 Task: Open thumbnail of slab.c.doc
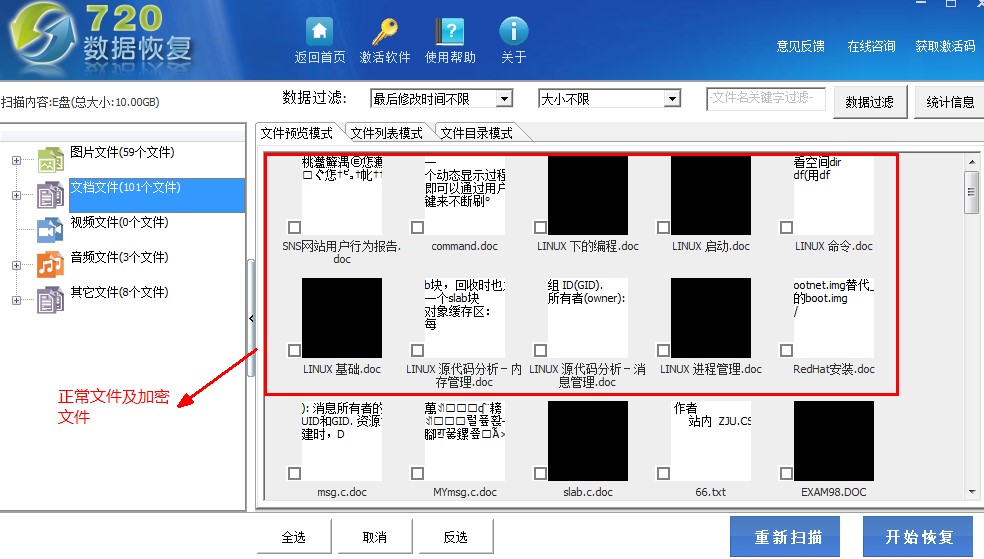click(x=587, y=441)
